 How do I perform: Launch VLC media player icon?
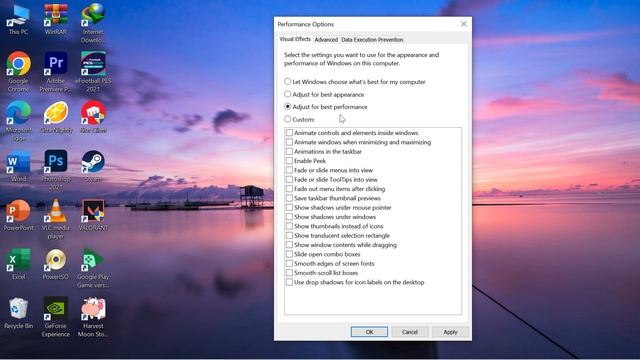click(x=56, y=219)
